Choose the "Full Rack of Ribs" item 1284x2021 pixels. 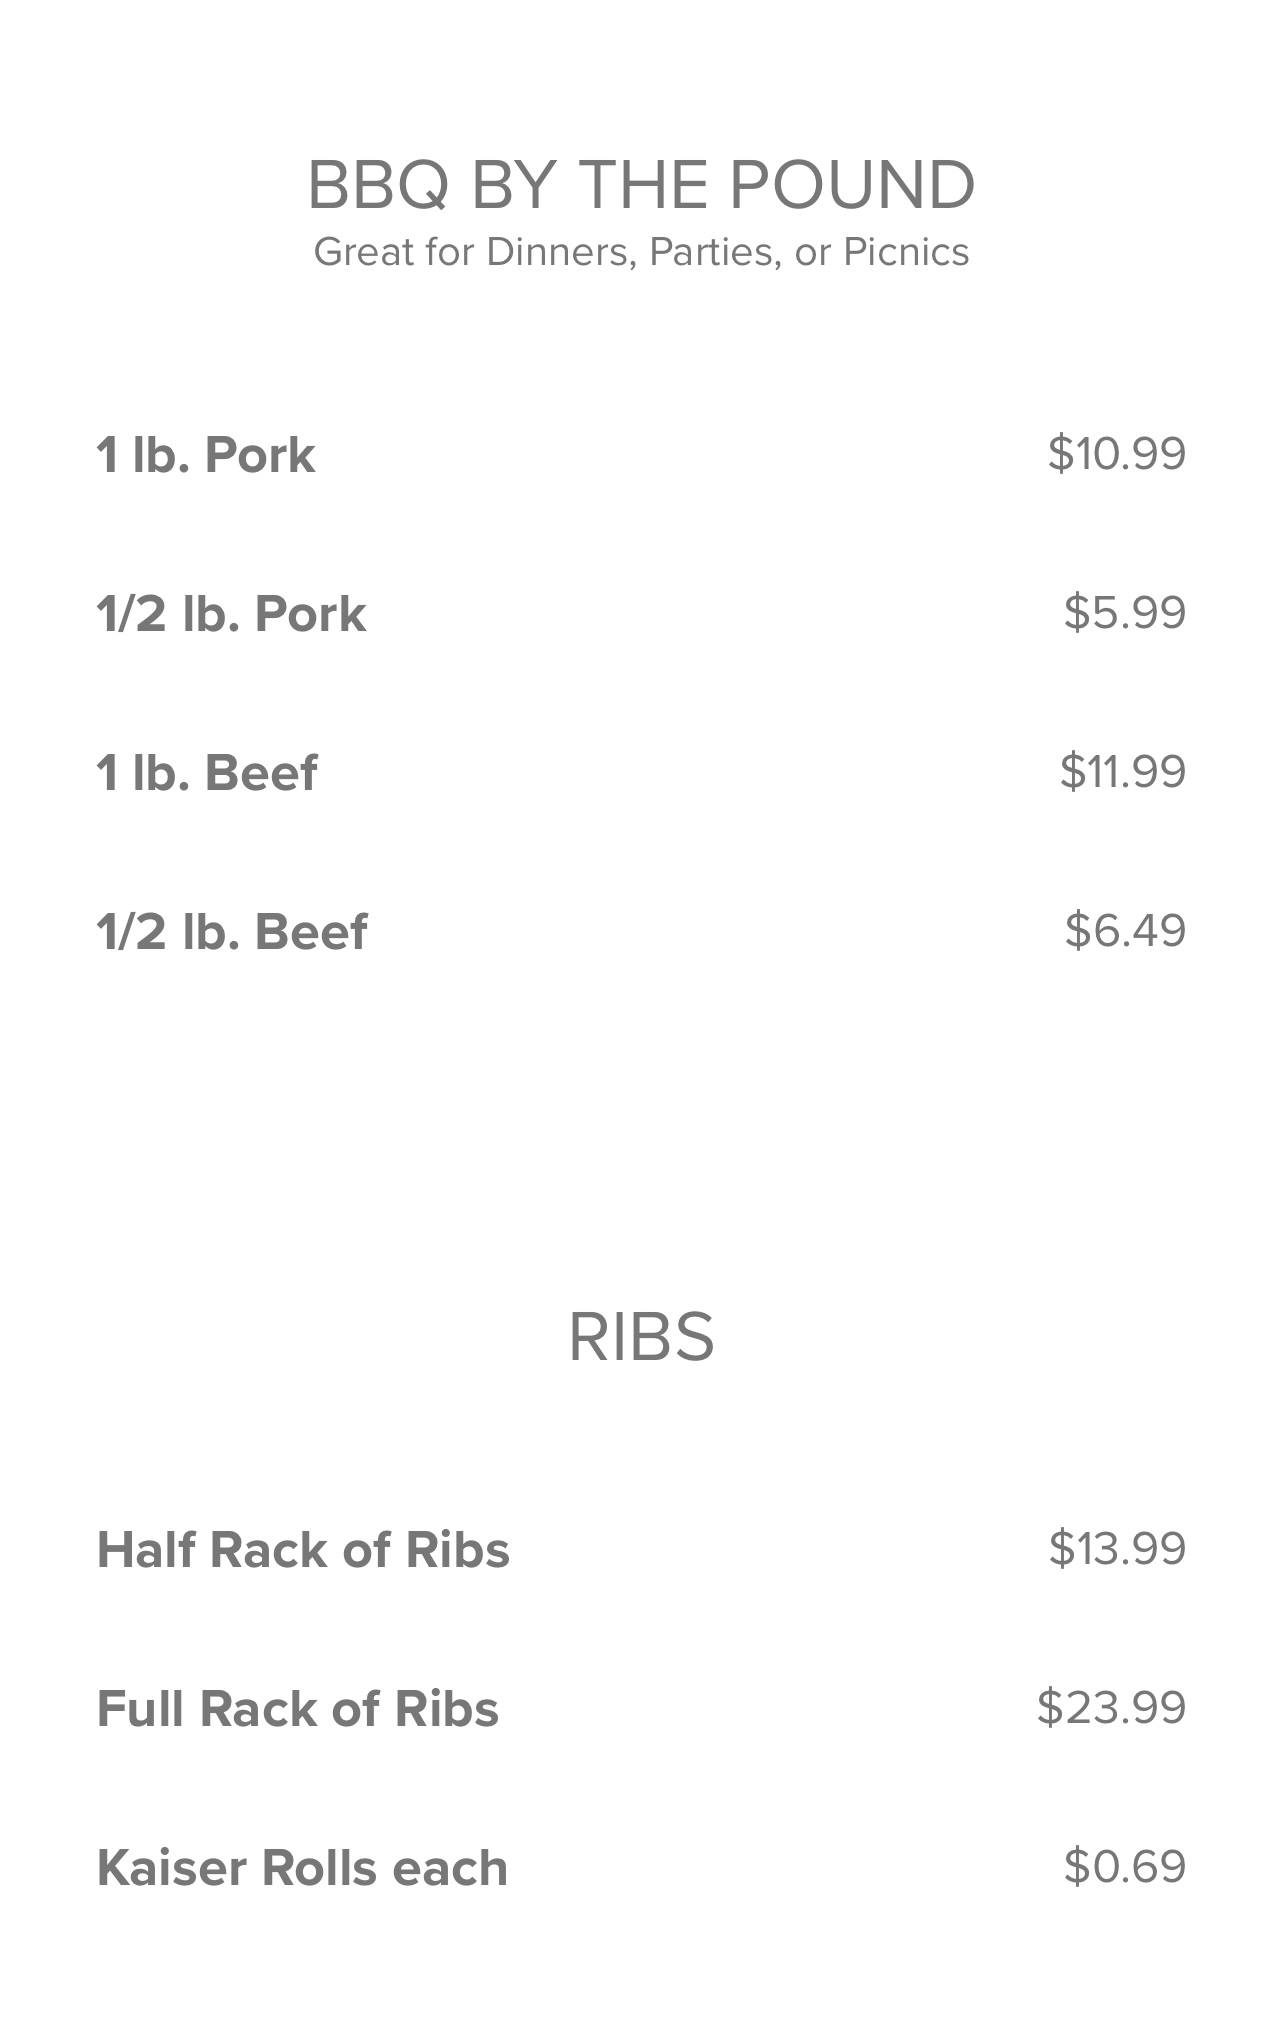click(x=297, y=1709)
